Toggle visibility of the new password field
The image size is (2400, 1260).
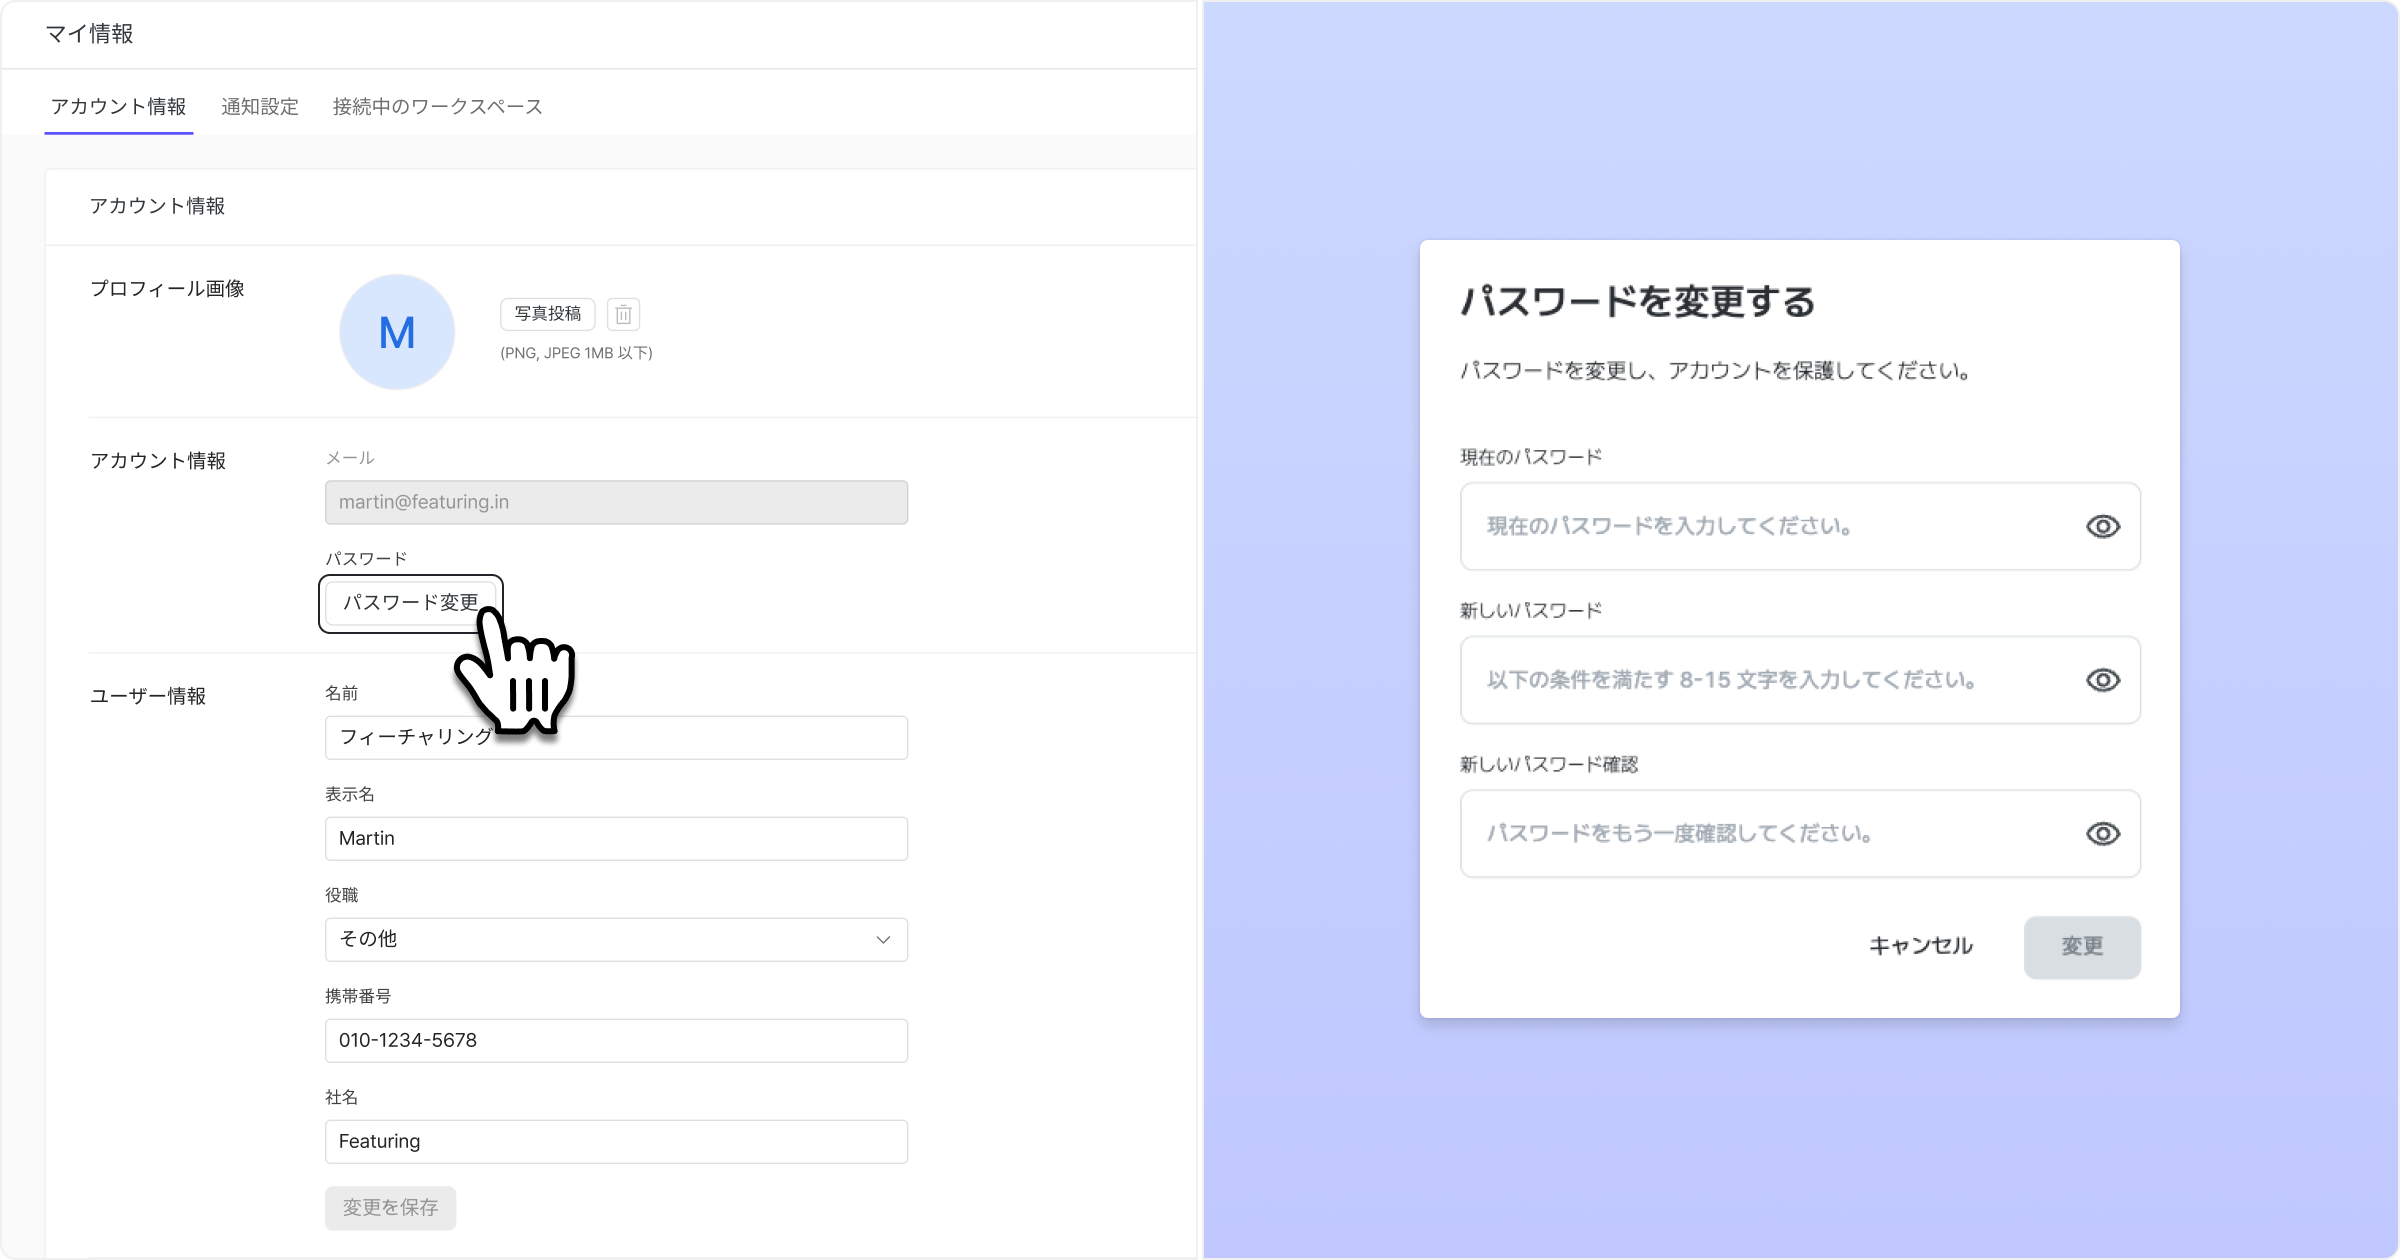pyautogui.click(x=2102, y=680)
